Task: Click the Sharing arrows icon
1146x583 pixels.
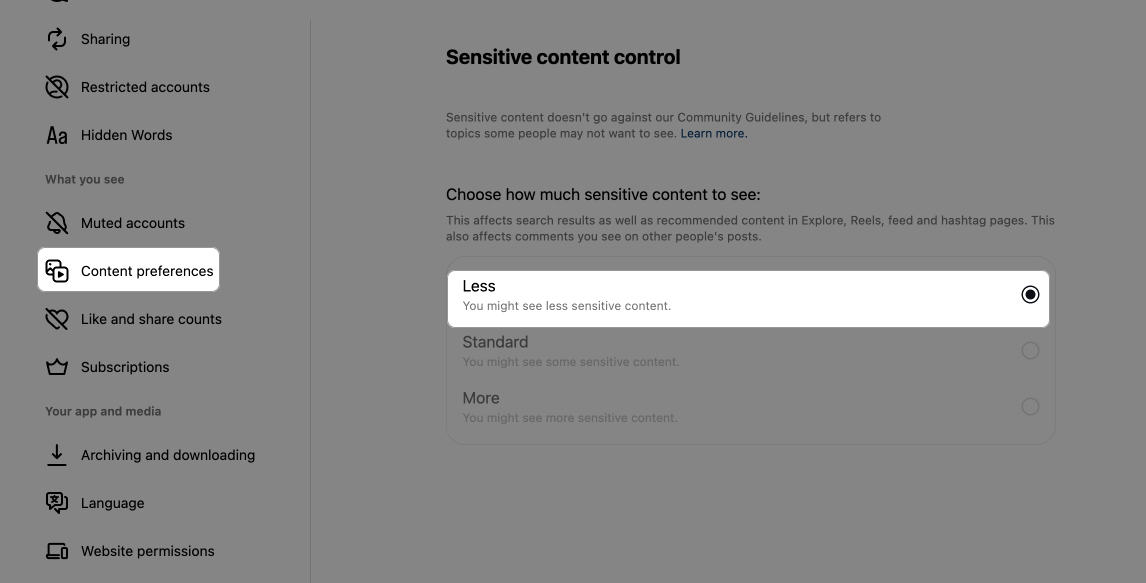Action: tap(57, 39)
